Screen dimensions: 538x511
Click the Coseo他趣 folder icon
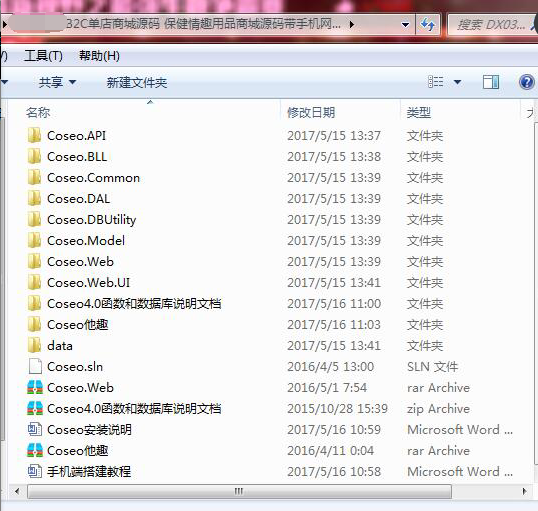coord(34,324)
